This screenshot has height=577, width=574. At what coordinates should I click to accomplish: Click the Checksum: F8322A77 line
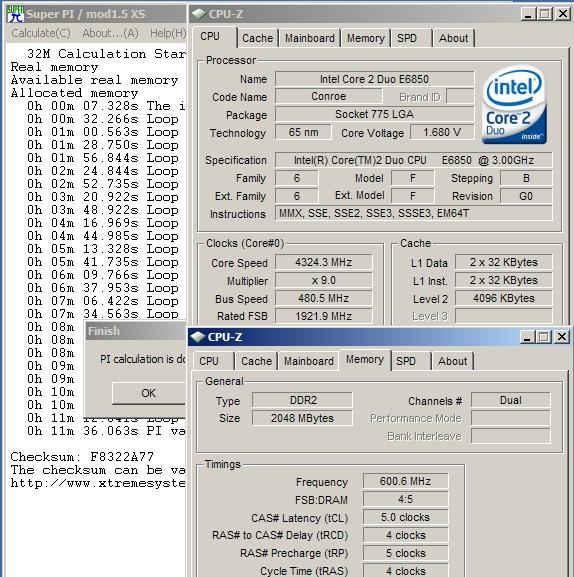point(82,457)
